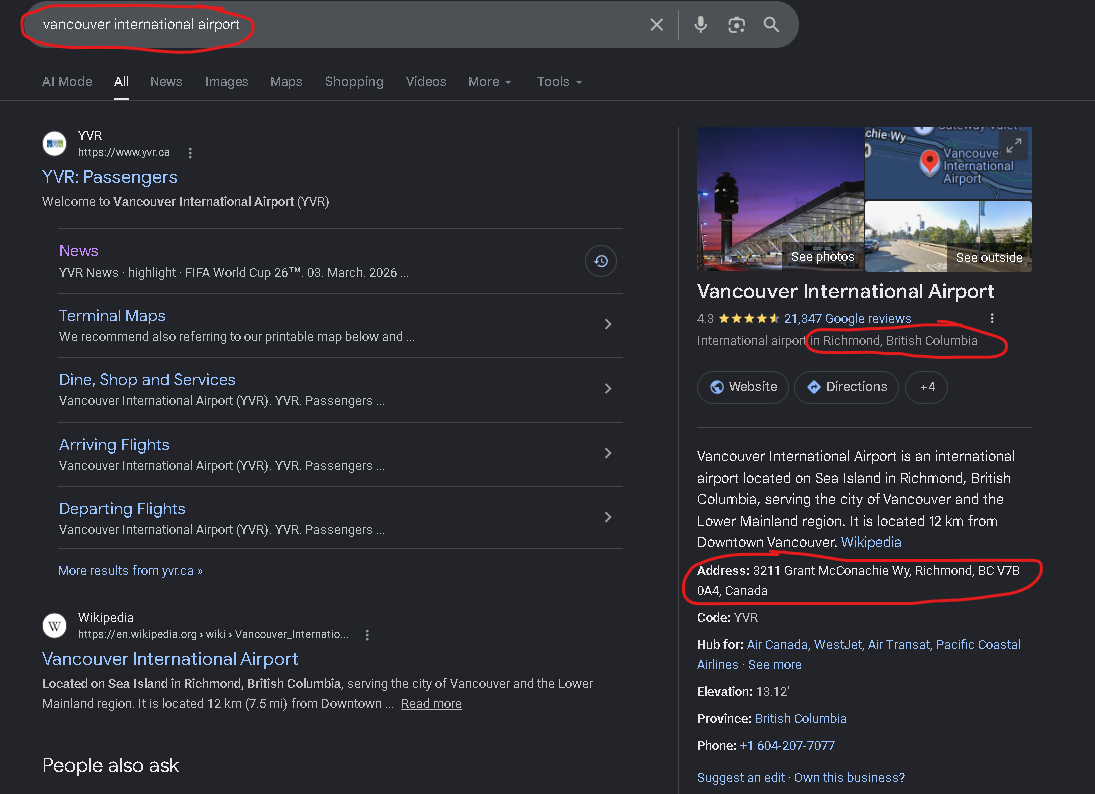1095x794 pixels.
Task: Open the map thumbnail of the airport
Action: [x=948, y=163]
